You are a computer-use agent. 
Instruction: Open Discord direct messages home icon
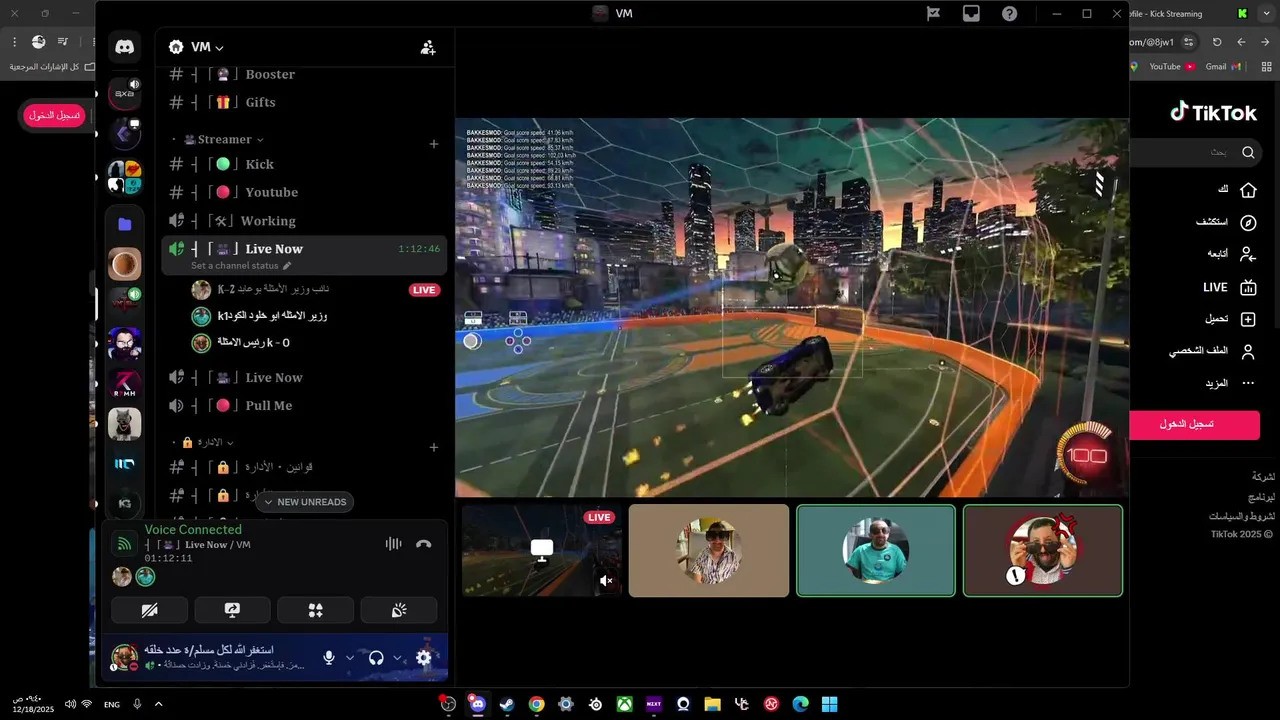pyautogui.click(x=125, y=47)
